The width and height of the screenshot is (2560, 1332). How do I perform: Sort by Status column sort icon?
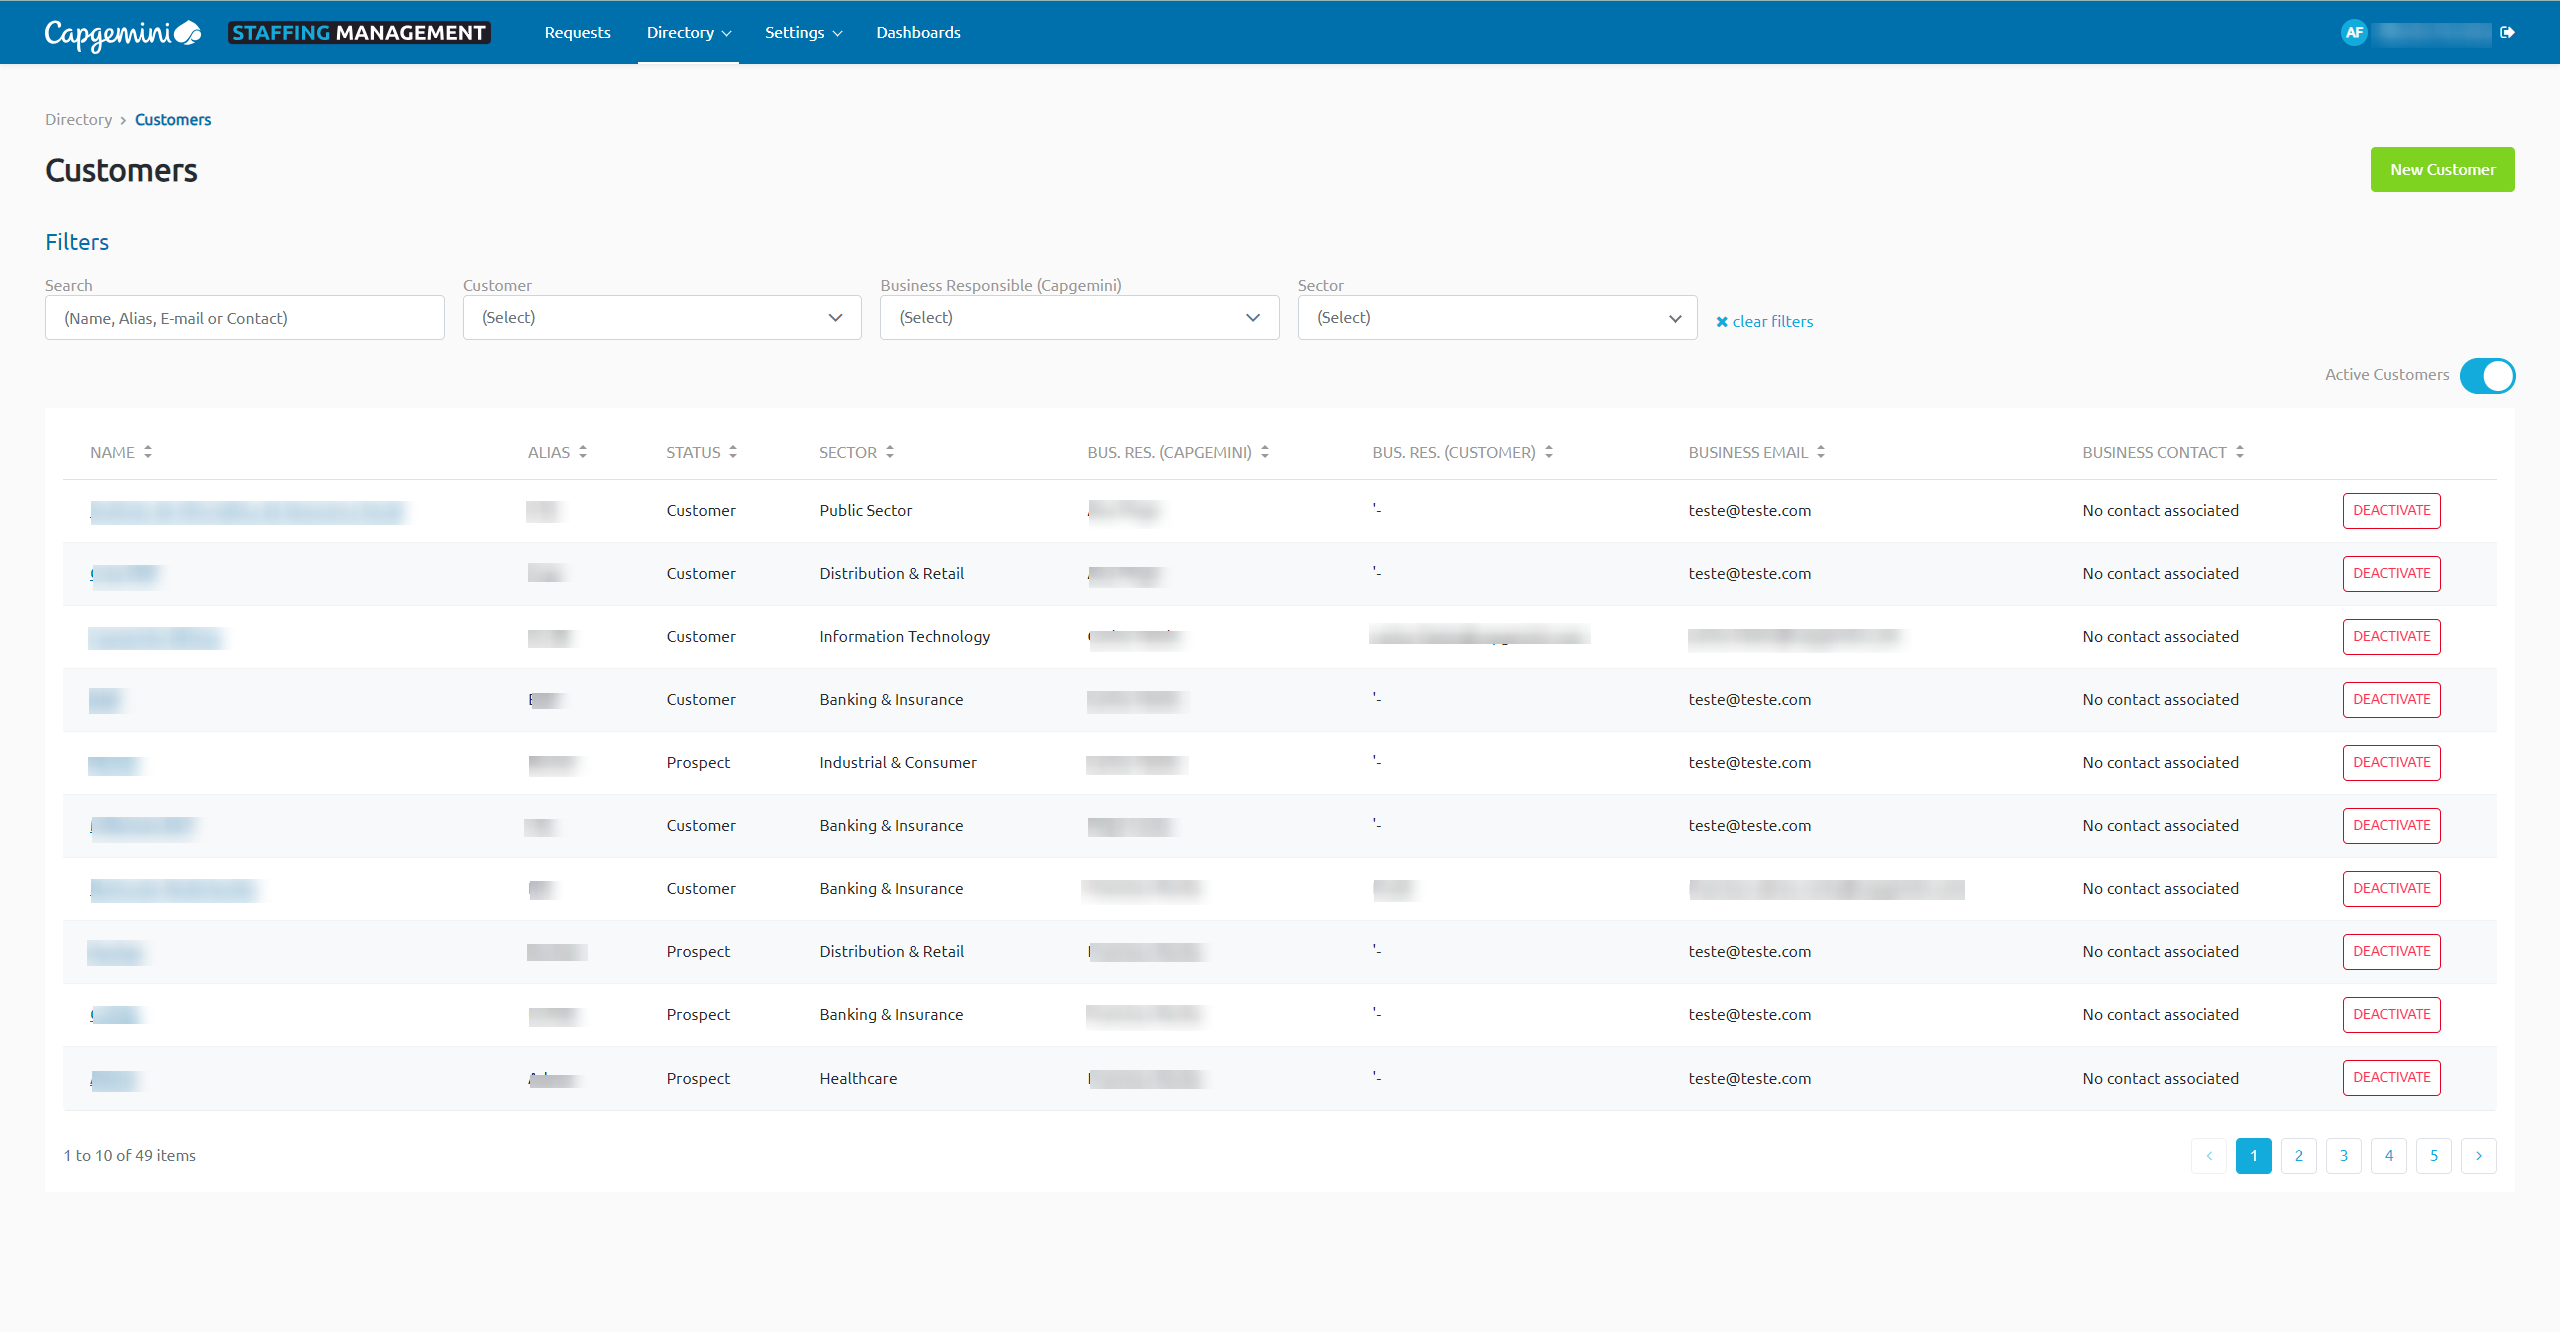pos(733,452)
